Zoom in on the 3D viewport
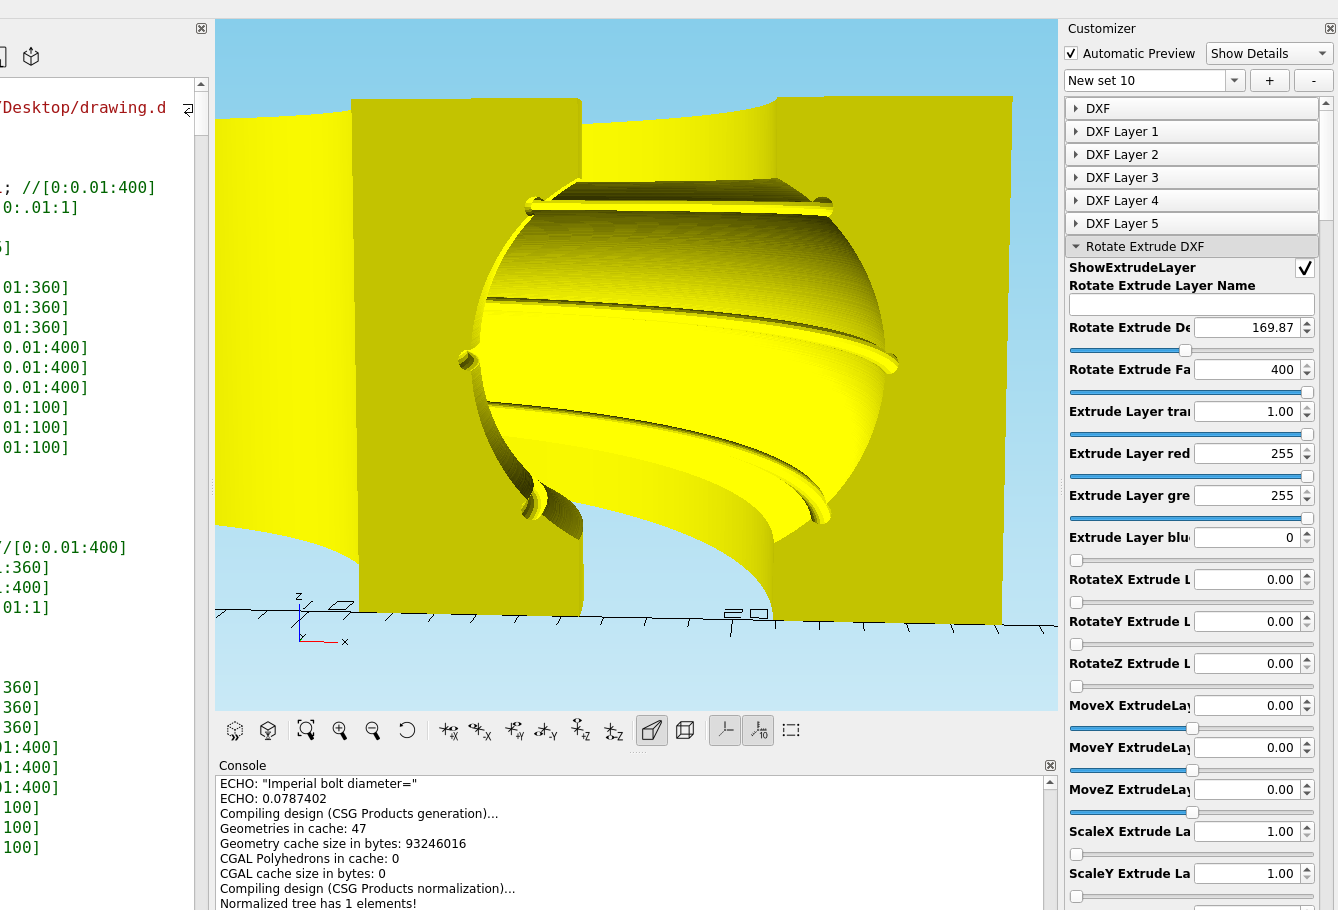 pos(340,730)
